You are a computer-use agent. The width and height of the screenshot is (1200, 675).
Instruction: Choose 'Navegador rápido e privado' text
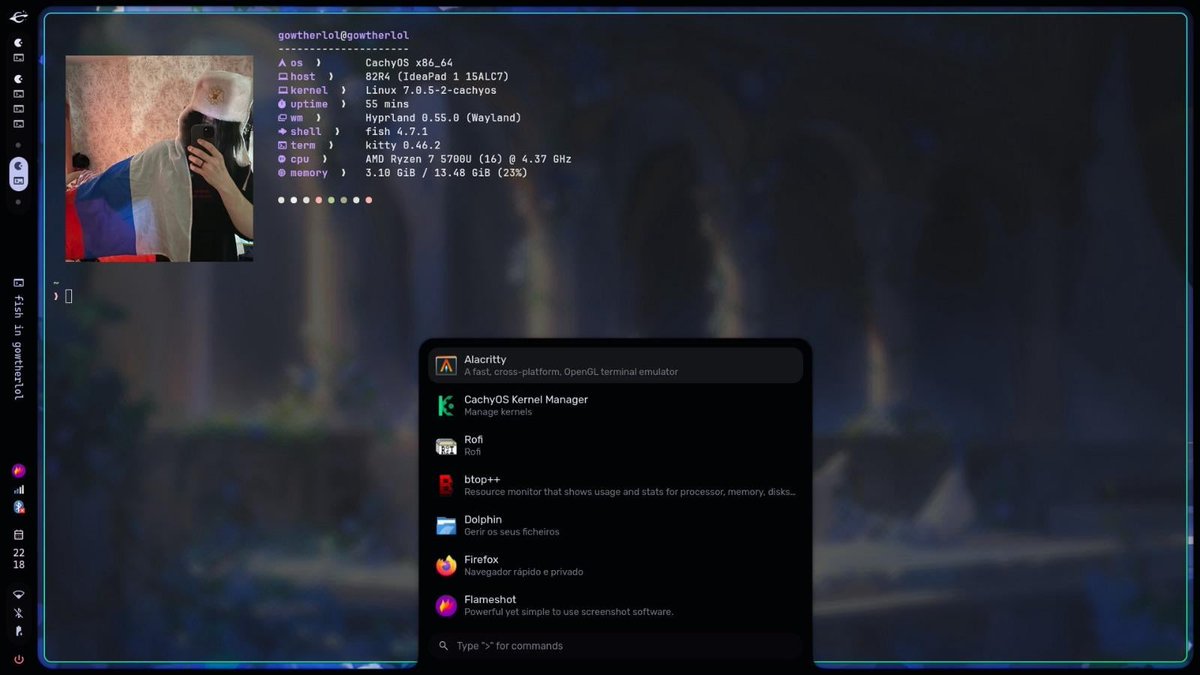pos(523,572)
